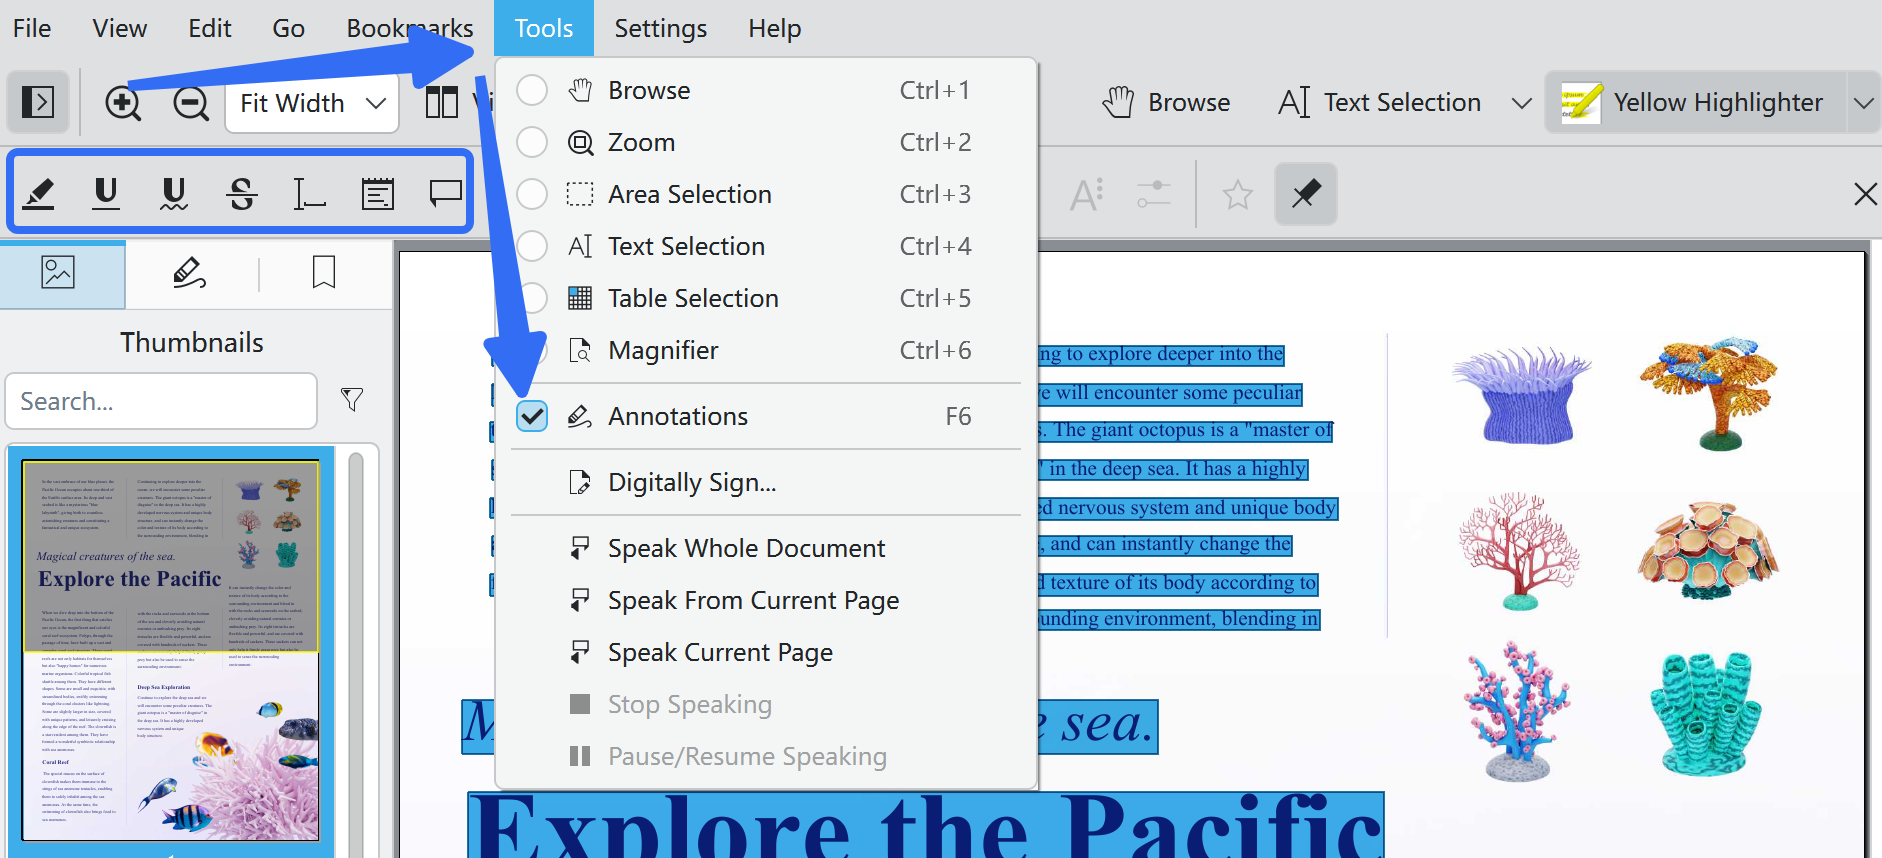The width and height of the screenshot is (1882, 858).
Task: Click the Yellow Highlighter toolbar button
Action: (x=1694, y=102)
